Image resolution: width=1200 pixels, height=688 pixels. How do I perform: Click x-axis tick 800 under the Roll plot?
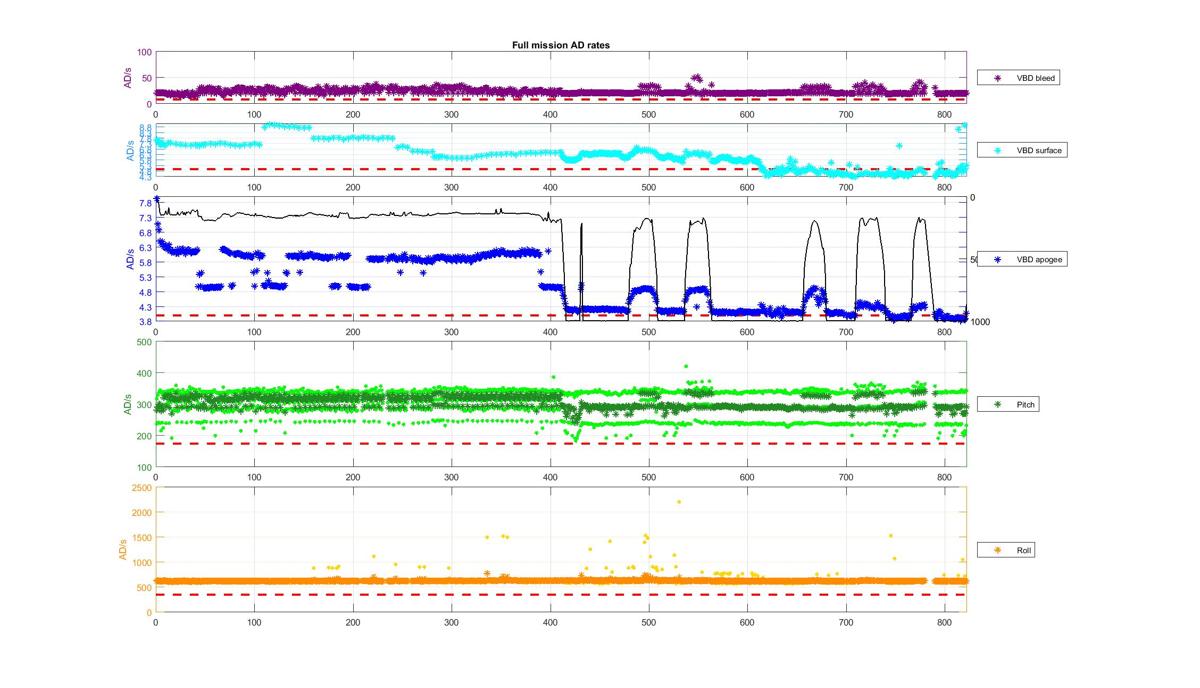pyautogui.click(x=944, y=622)
